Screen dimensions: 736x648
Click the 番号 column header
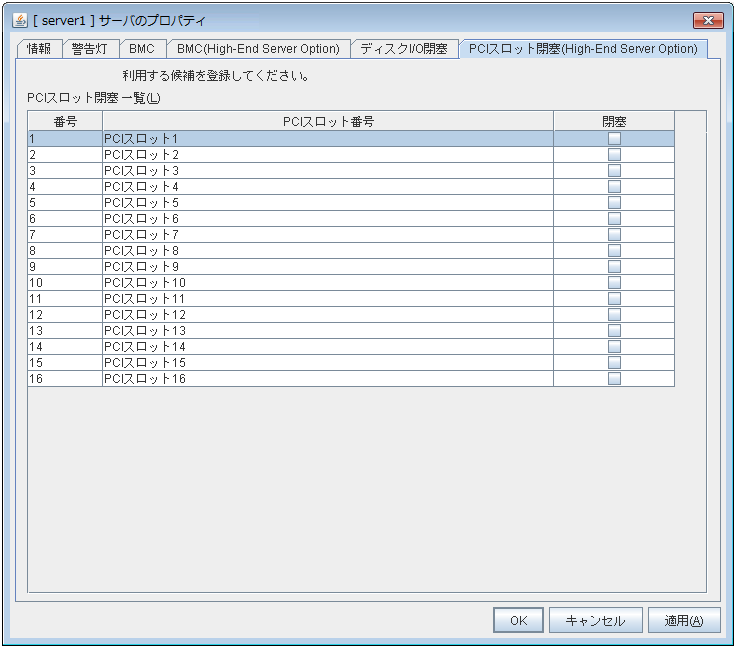(65, 121)
